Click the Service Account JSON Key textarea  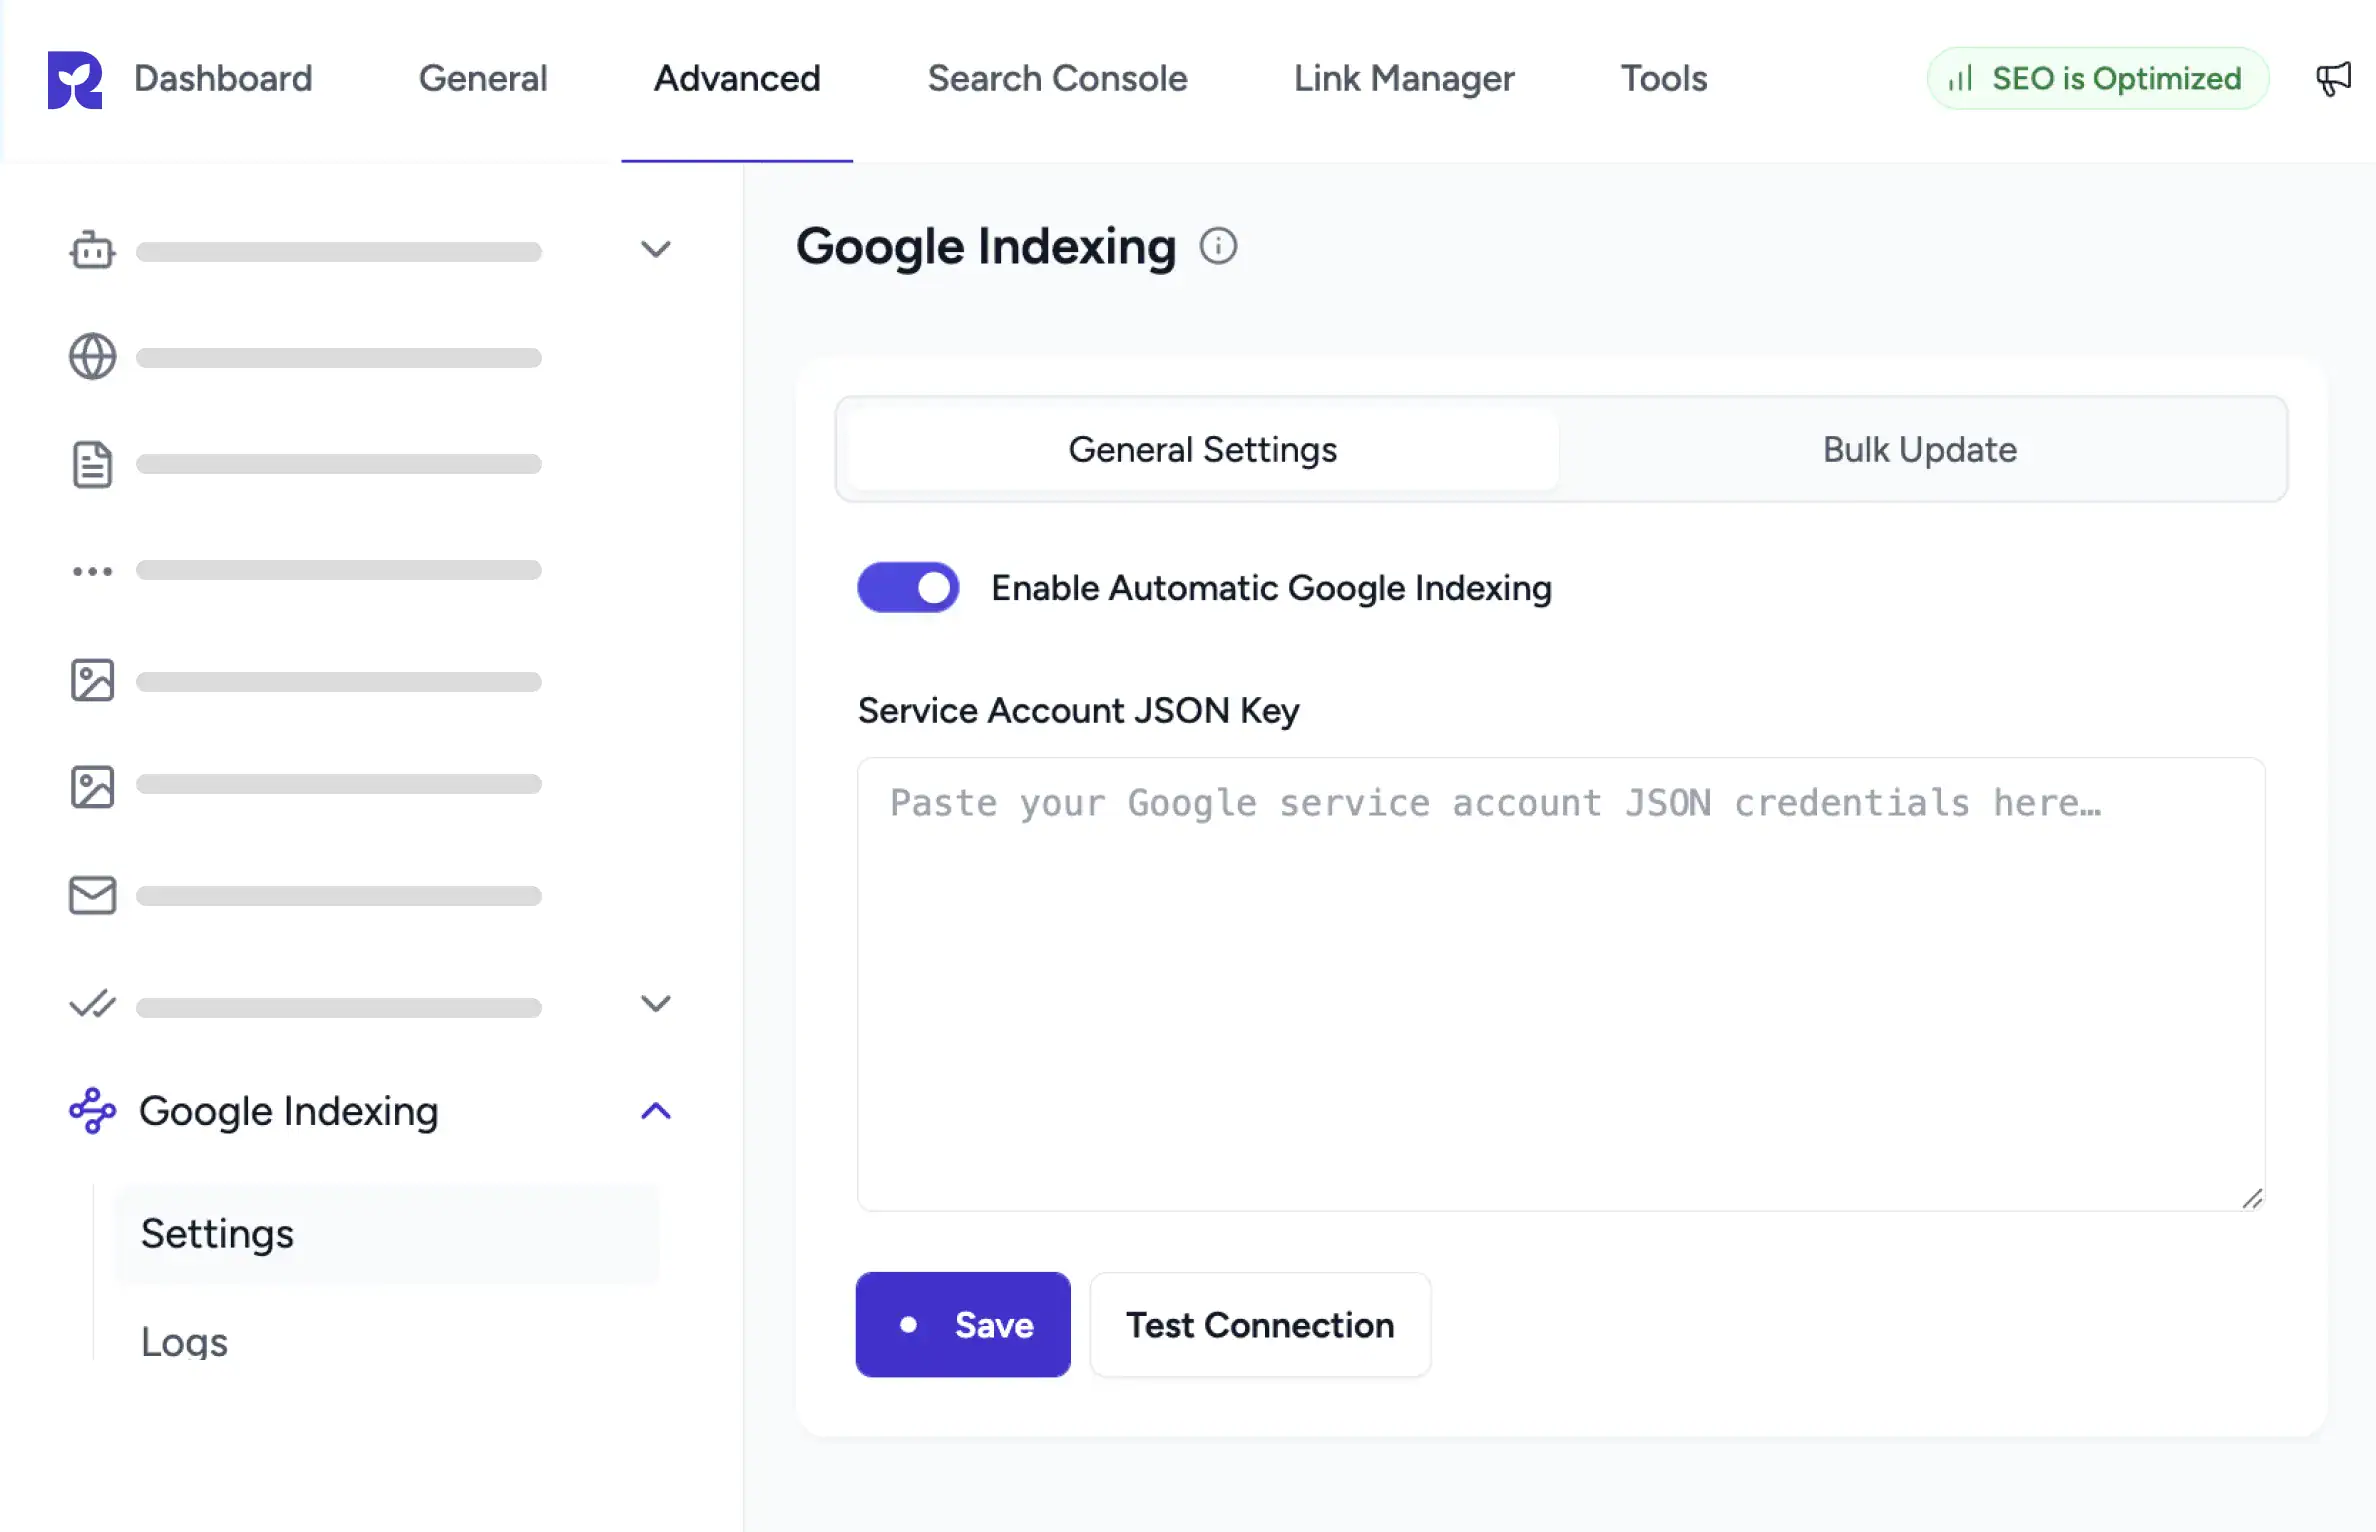[1561, 984]
